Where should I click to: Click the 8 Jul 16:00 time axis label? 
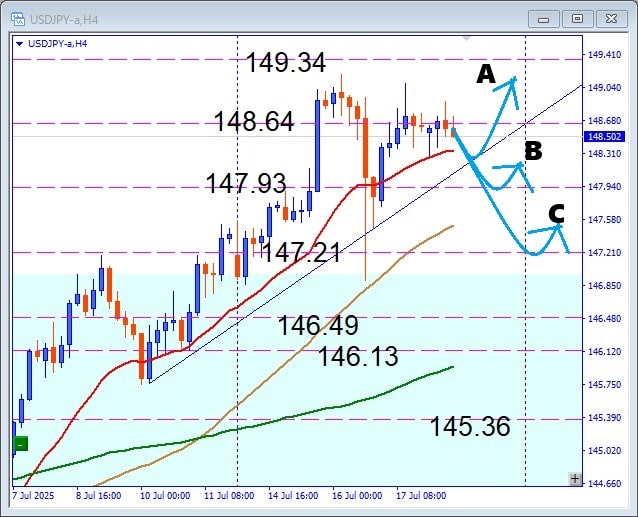coord(98,496)
